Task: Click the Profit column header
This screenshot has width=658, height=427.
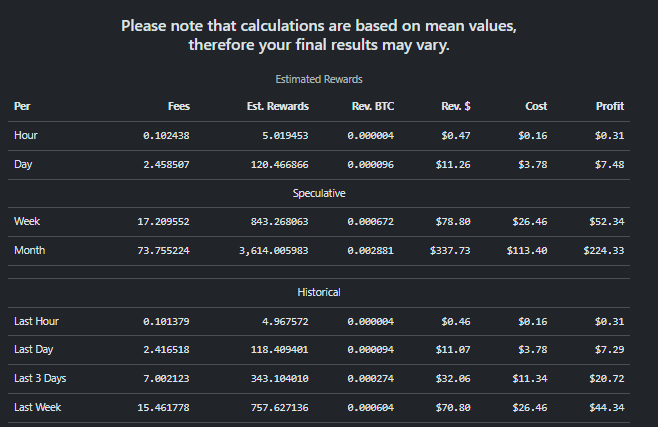Action: click(610, 106)
